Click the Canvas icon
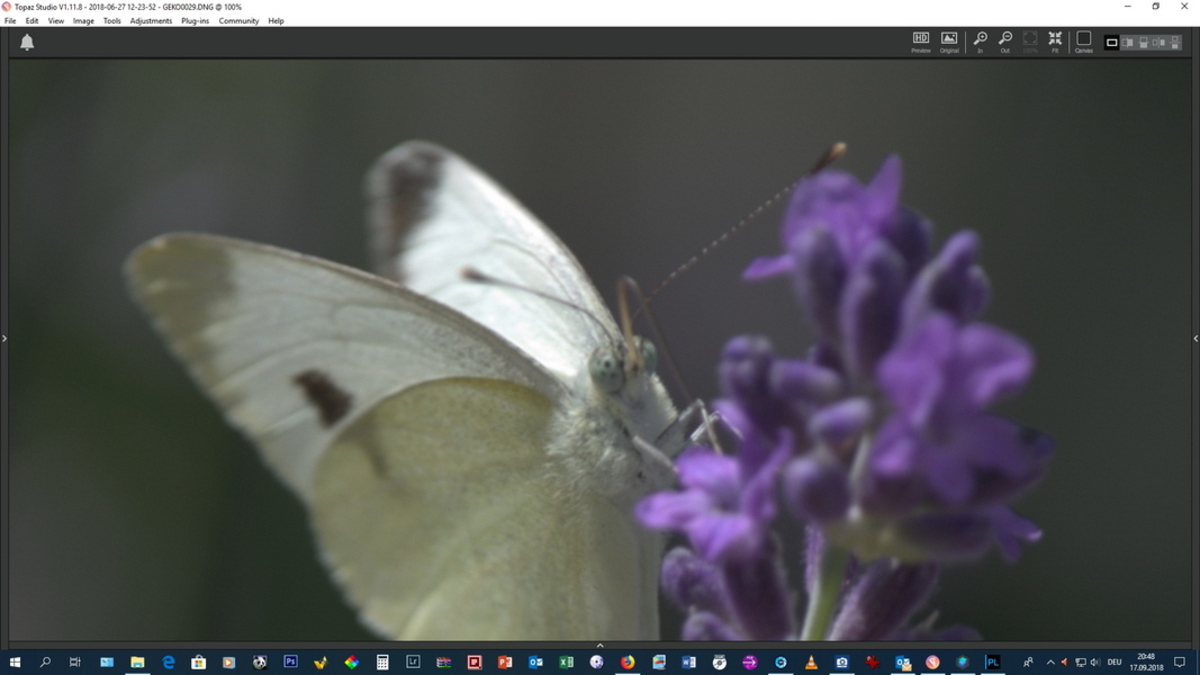The image size is (1200, 675). click(x=1083, y=42)
